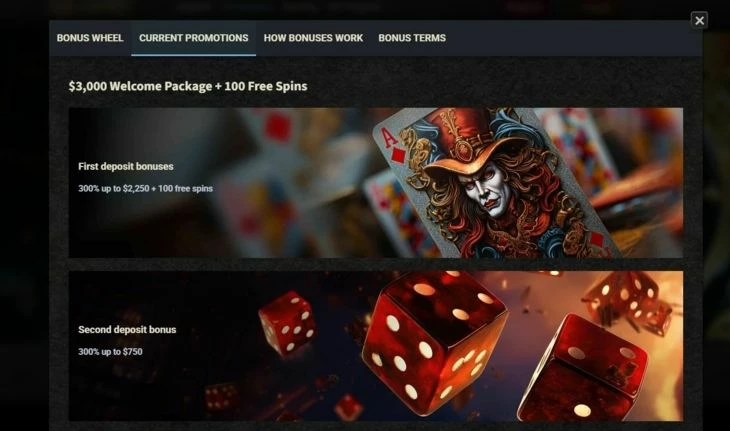Click the small red die beside the second deposit text
Viewport: 730px width, 431px height.
click(287, 323)
